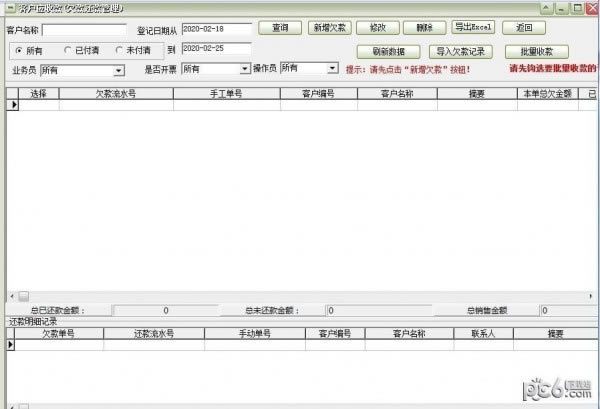This screenshot has width=600, height=409.
Task: Open 导入欠款记录 import button
Action: [461, 51]
